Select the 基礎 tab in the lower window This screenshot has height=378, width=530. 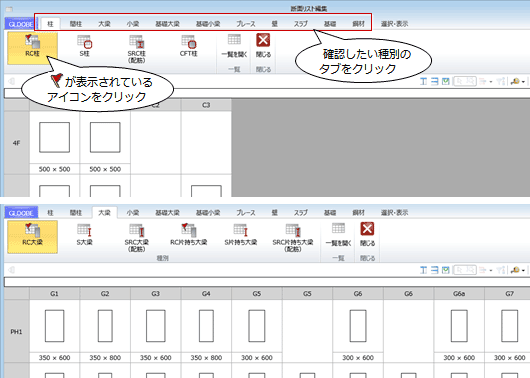coord(330,213)
